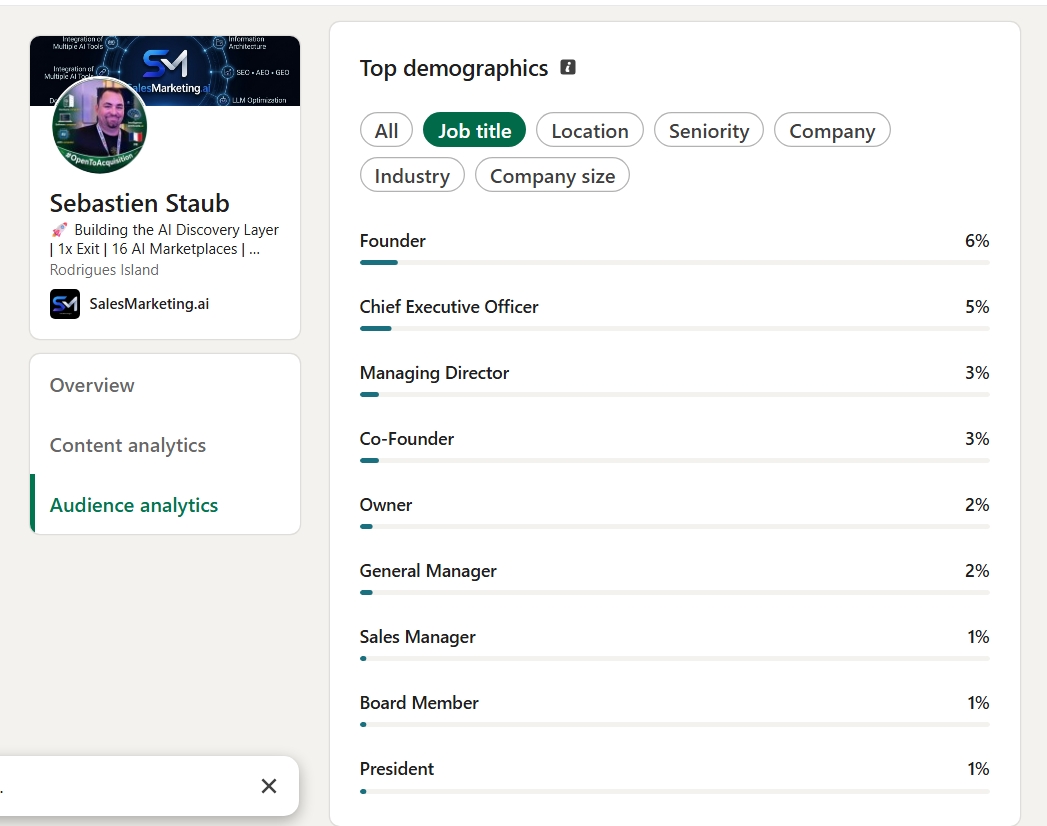Click the Board Member label
Viewport: 1047px width, 826px height.
[419, 702]
